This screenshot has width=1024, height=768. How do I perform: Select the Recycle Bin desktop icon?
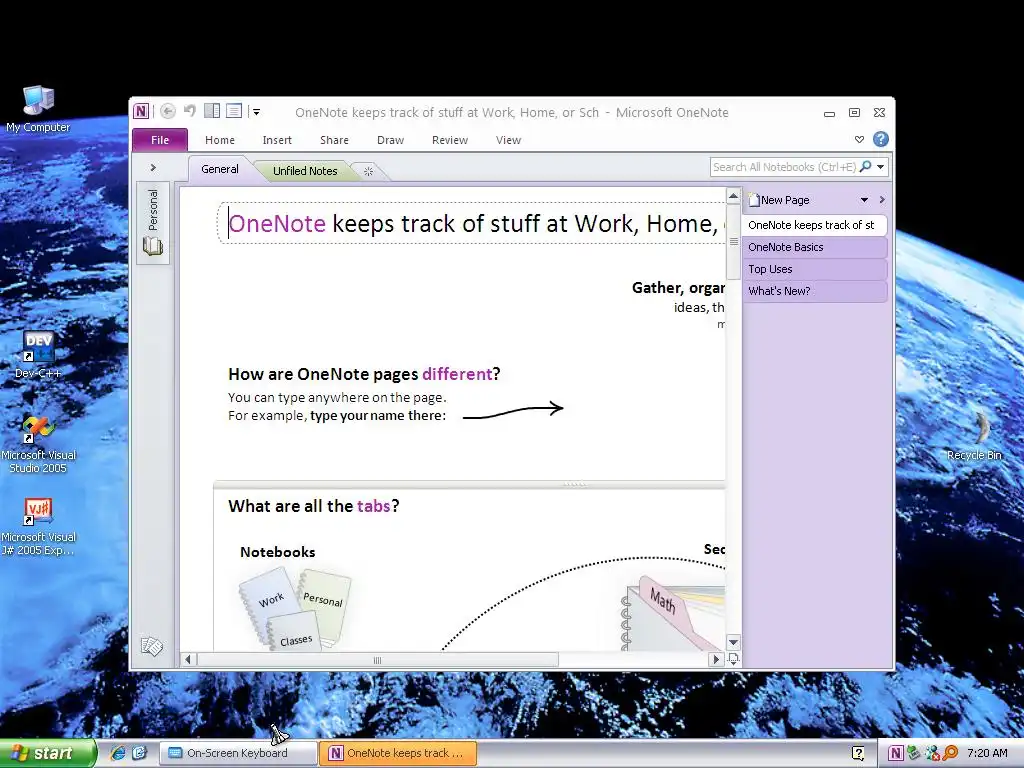pos(974,436)
